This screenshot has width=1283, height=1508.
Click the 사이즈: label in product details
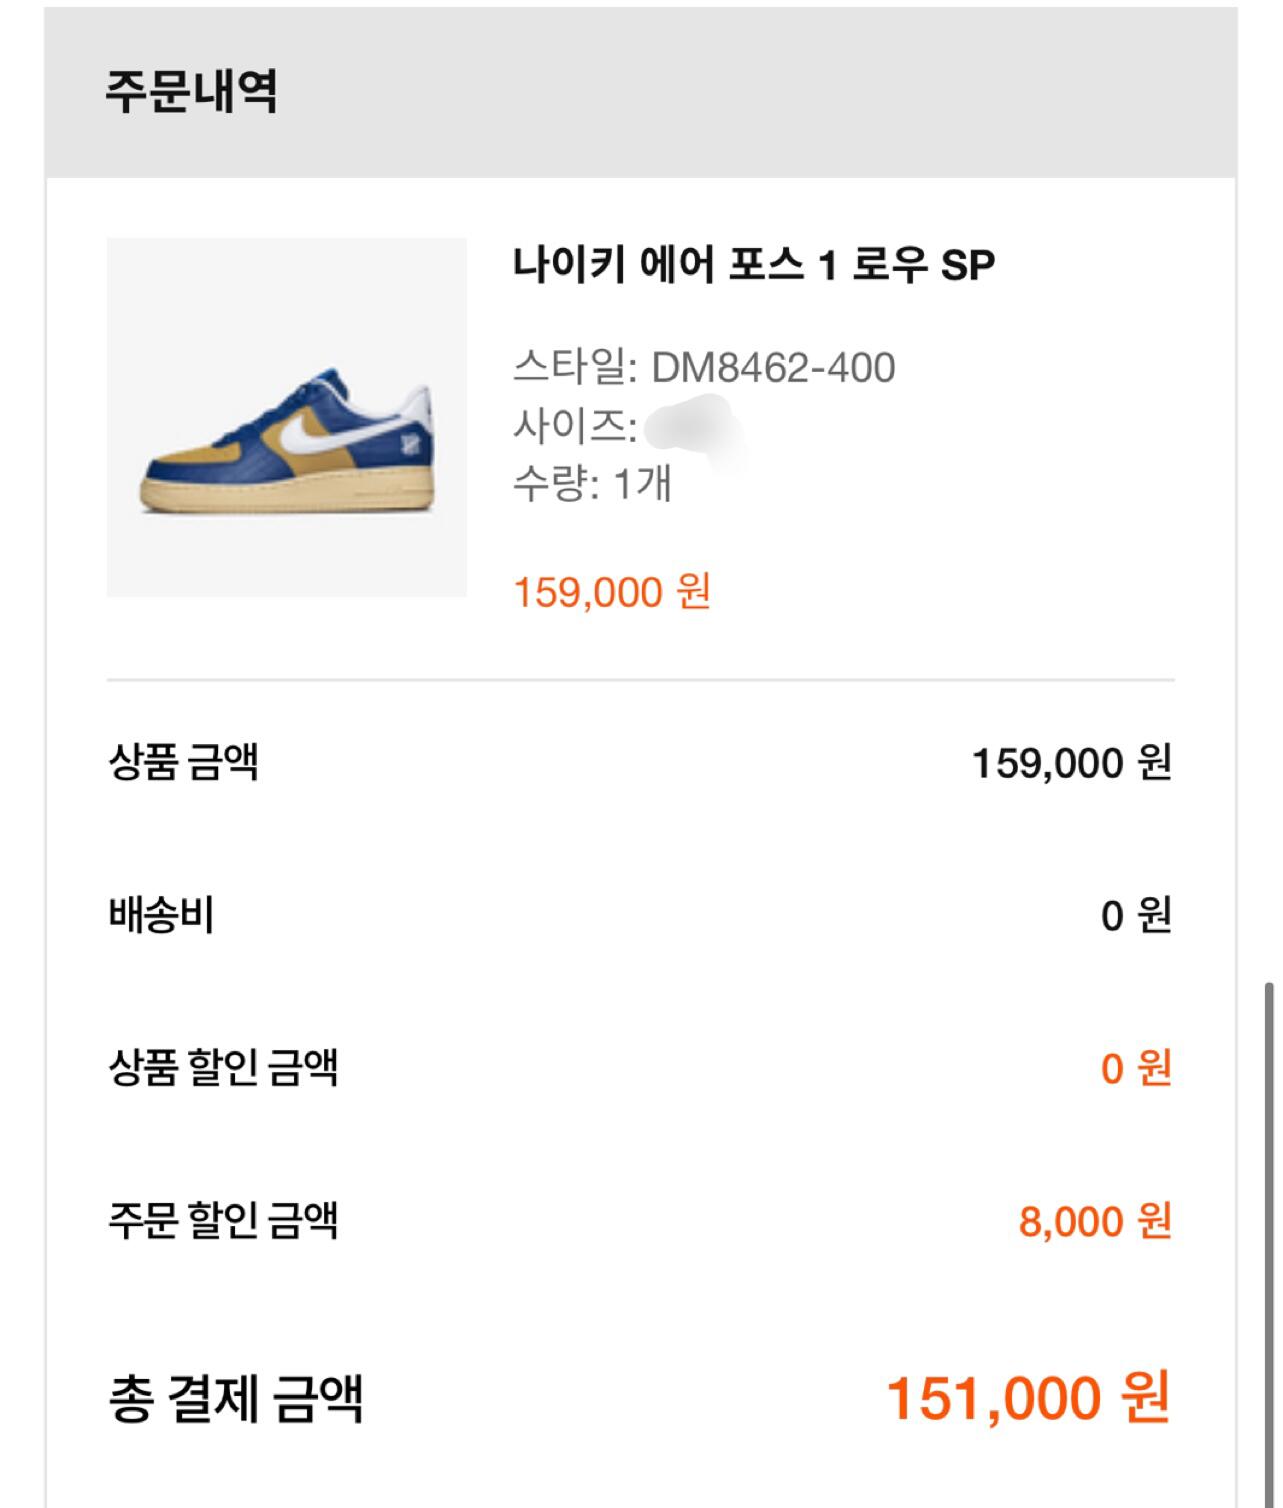[x=575, y=427]
